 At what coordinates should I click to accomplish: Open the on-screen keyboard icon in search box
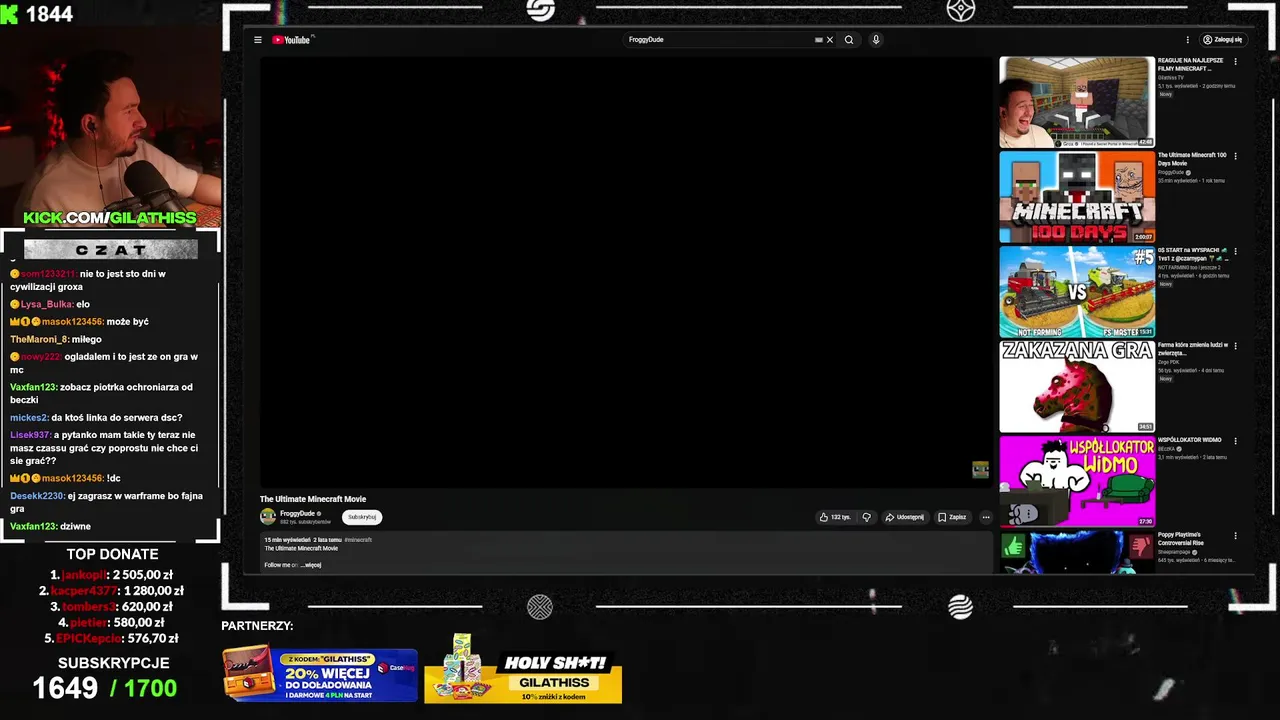point(818,40)
